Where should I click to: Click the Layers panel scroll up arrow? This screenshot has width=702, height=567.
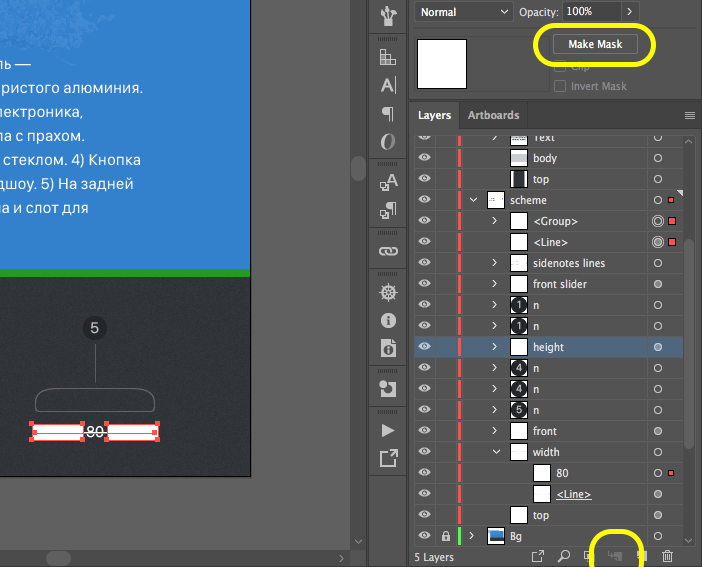click(x=689, y=142)
